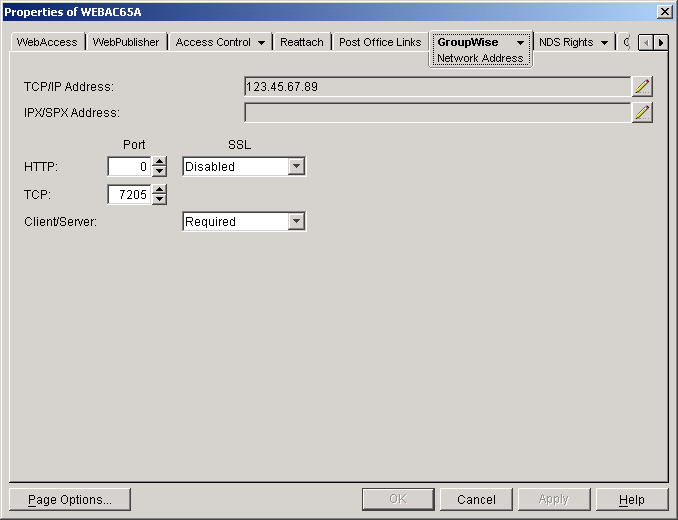Viewport: 678px width, 520px height.
Task: Click the OK button
Action: [x=398, y=500]
